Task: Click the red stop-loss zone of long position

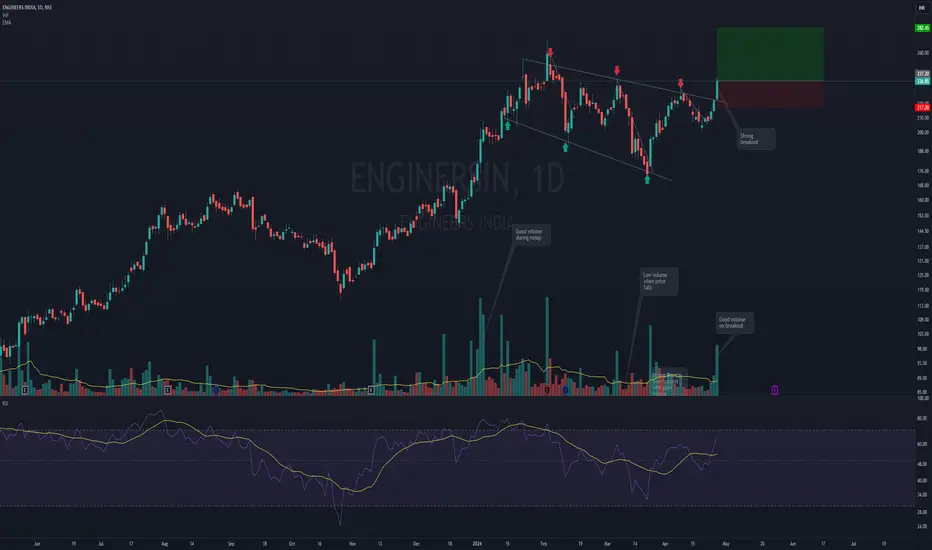Action: [770, 94]
